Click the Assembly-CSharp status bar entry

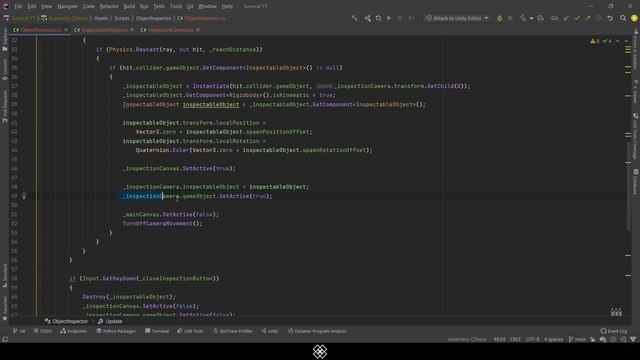click(467, 340)
